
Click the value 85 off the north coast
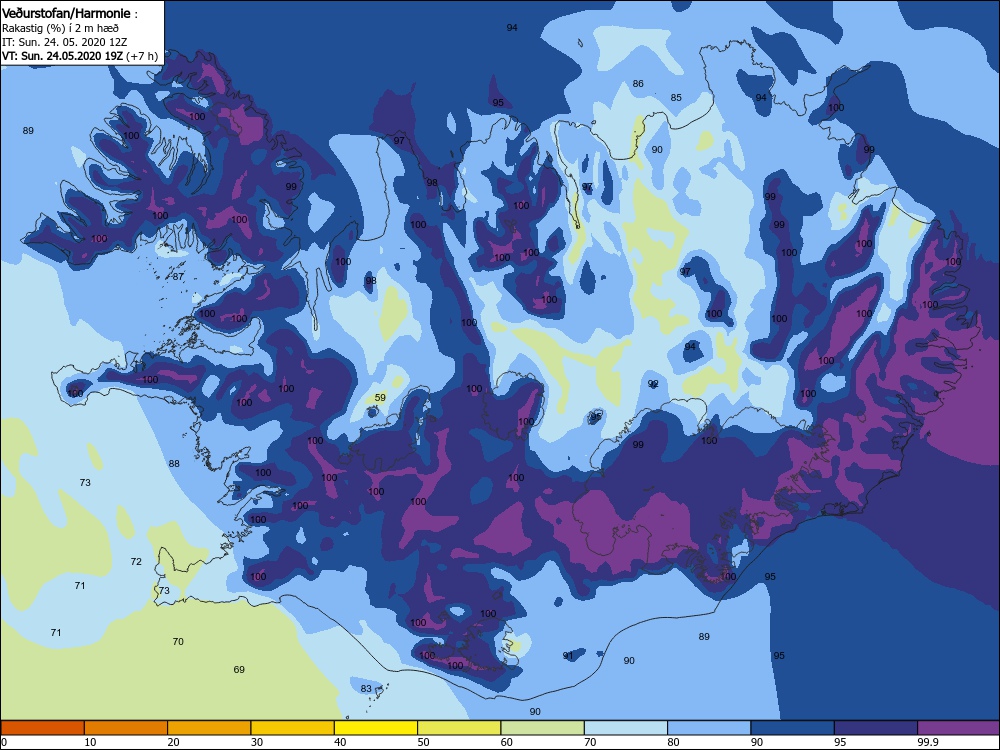tap(676, 98)
